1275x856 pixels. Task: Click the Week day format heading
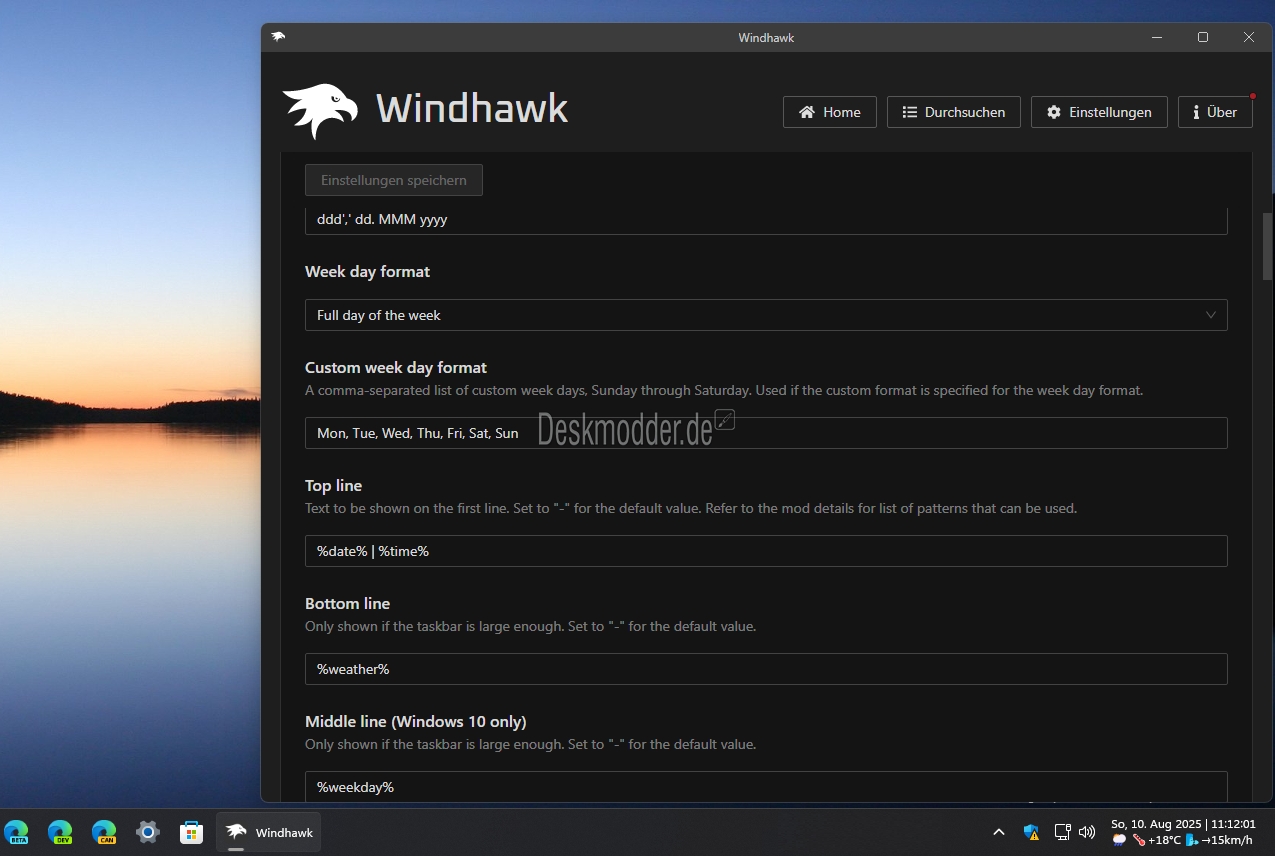[367, 272]
